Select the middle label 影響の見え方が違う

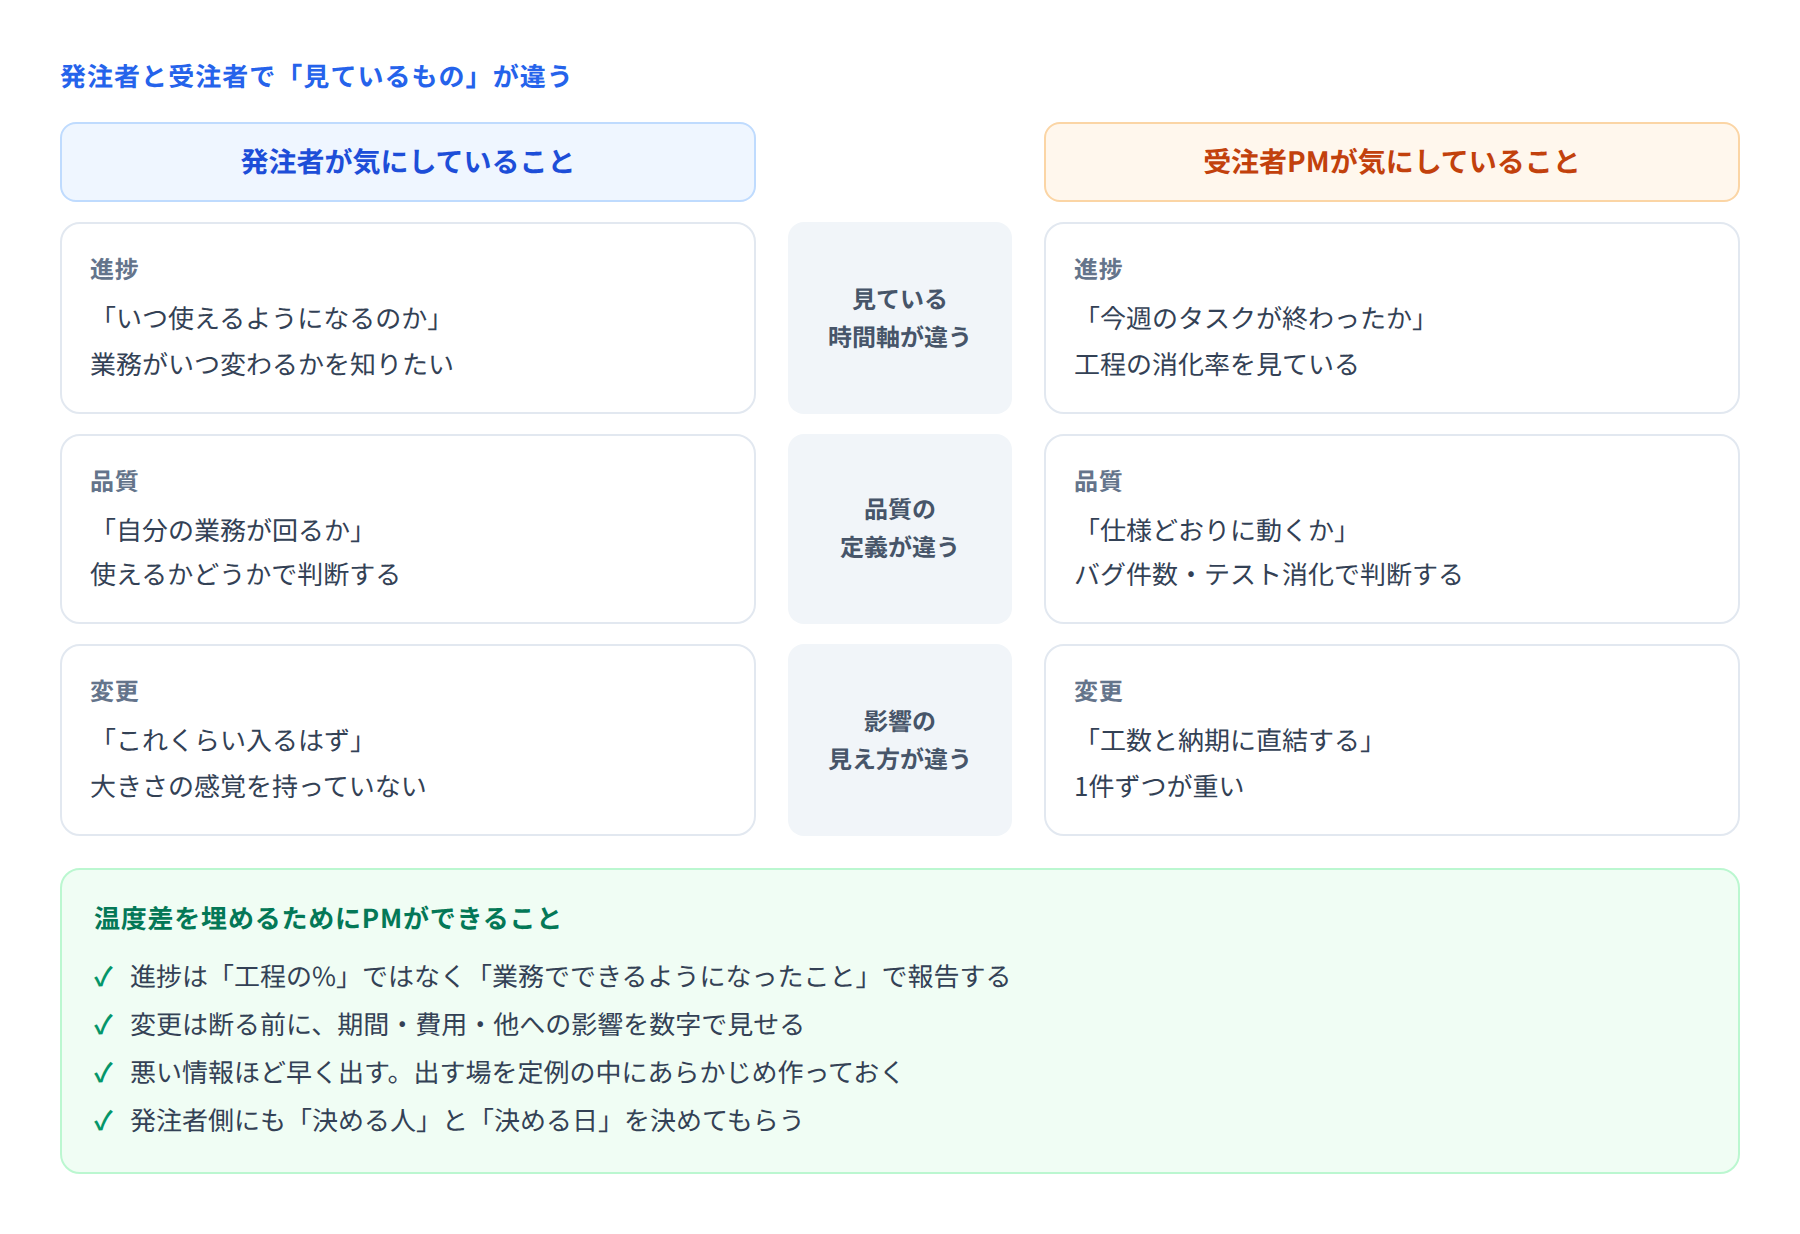coord(900,740)
